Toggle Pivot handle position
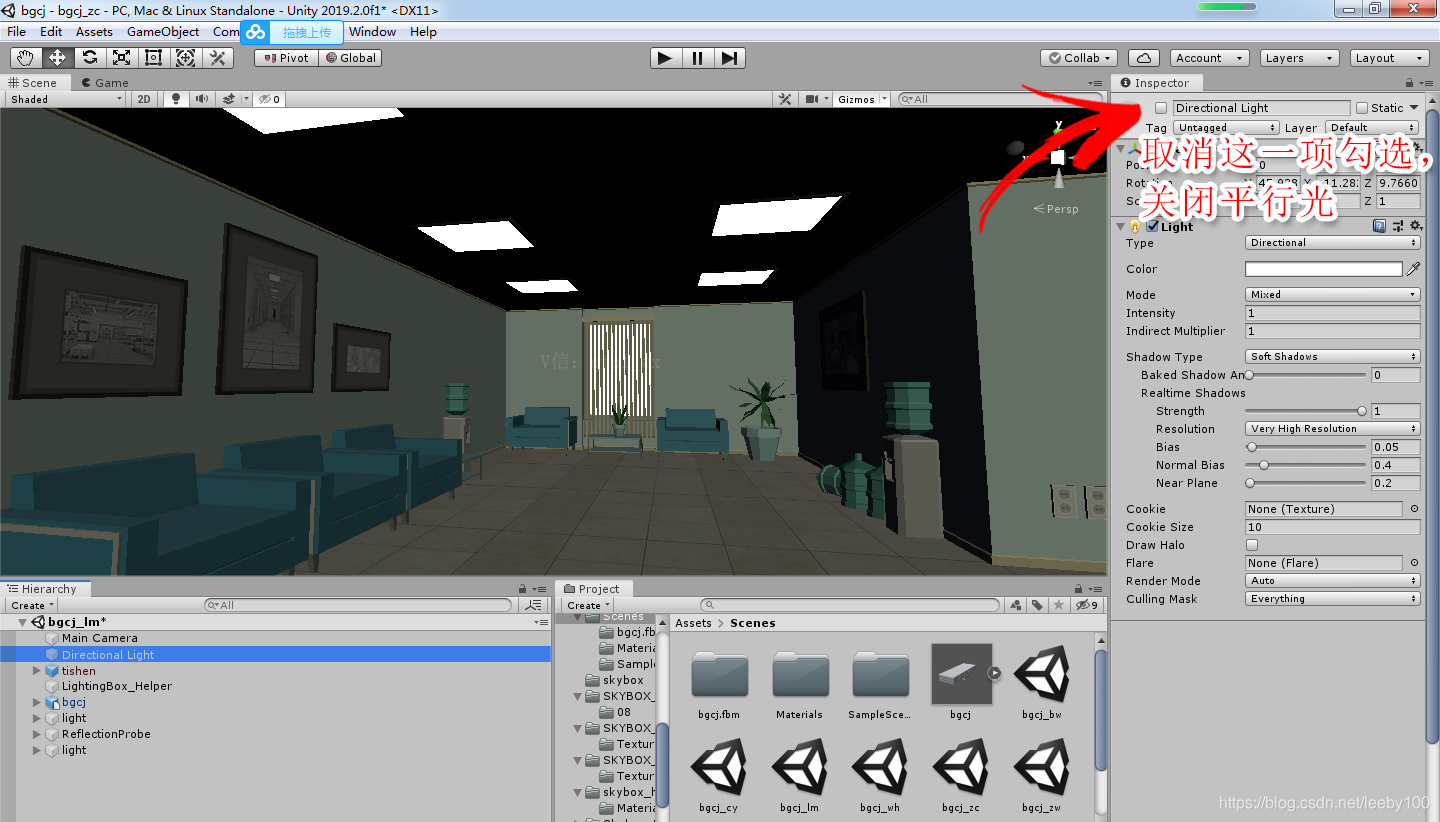Image resolution: width=1440 pixels, height=822 pixels. pyautogui.click(x=286, y=58)
